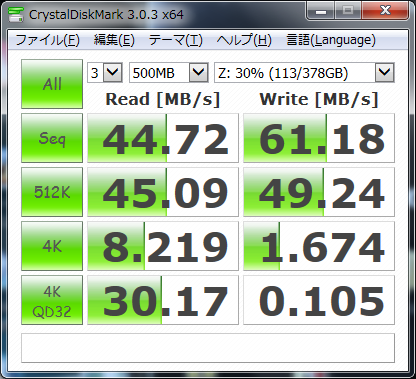Image resolution: width=416 pixels, height=379 pixels.
Task: Minimize the CrystalDiskMark window
Action: coord(321,12)
